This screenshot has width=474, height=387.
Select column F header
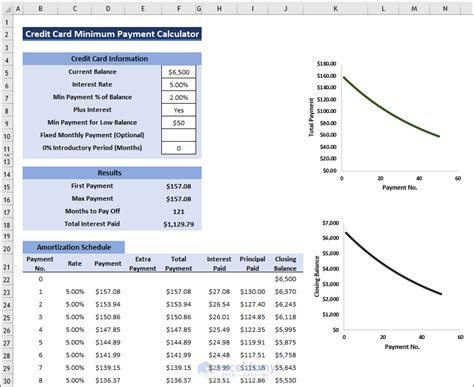coord(178,9)
